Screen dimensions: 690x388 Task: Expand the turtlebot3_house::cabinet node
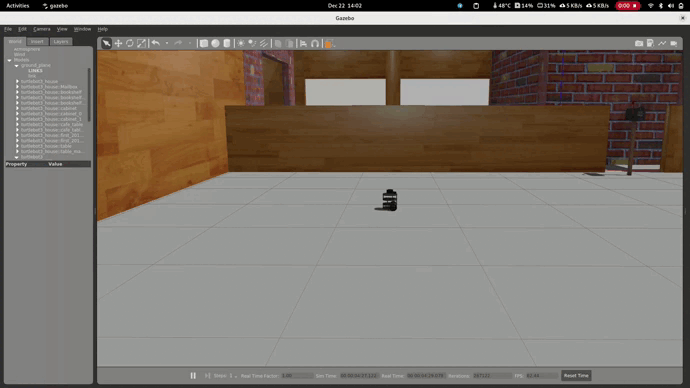coord(17,108)
